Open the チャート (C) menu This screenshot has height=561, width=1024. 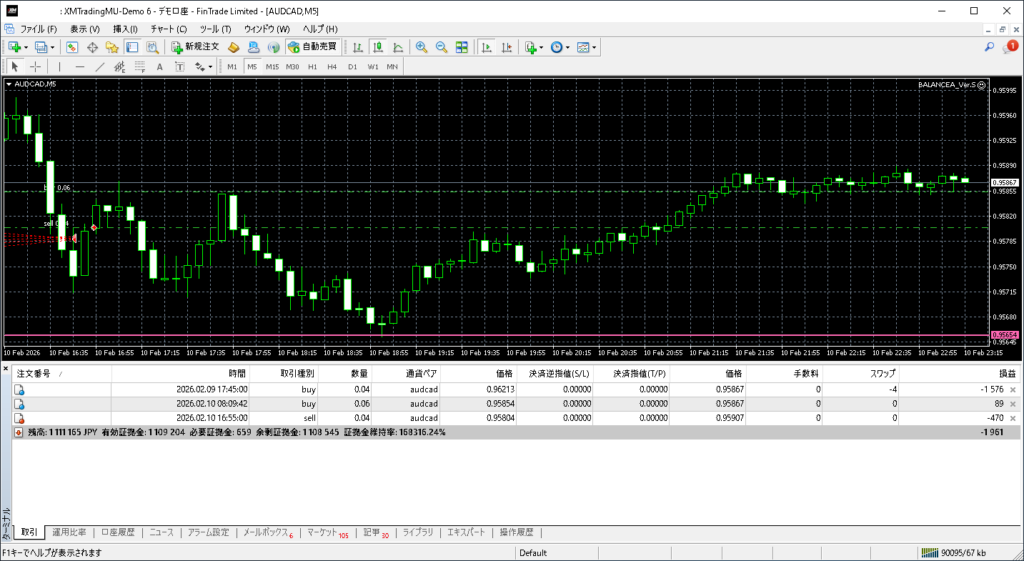[x=168, y=29]
